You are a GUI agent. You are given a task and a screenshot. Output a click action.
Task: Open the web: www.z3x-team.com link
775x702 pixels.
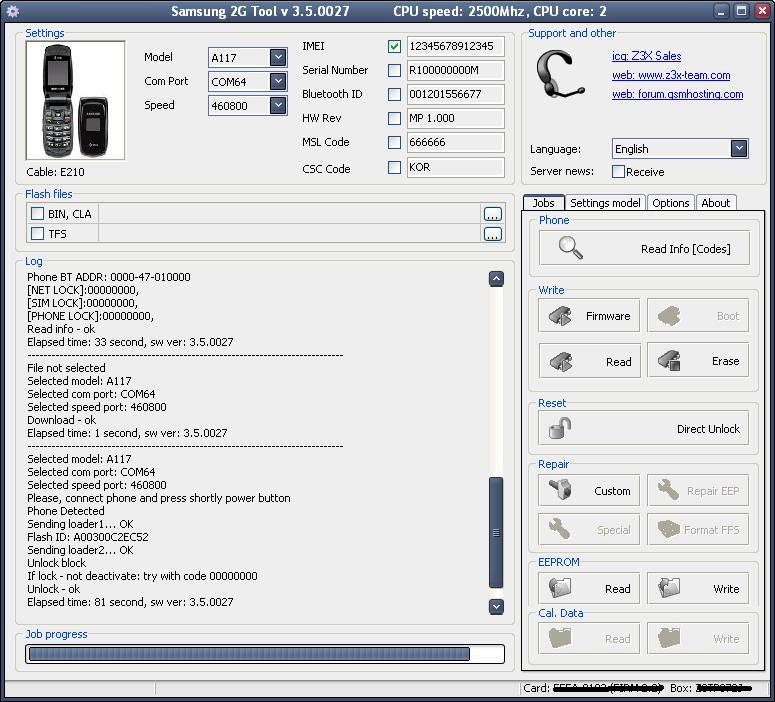click(x=671, y=75)
